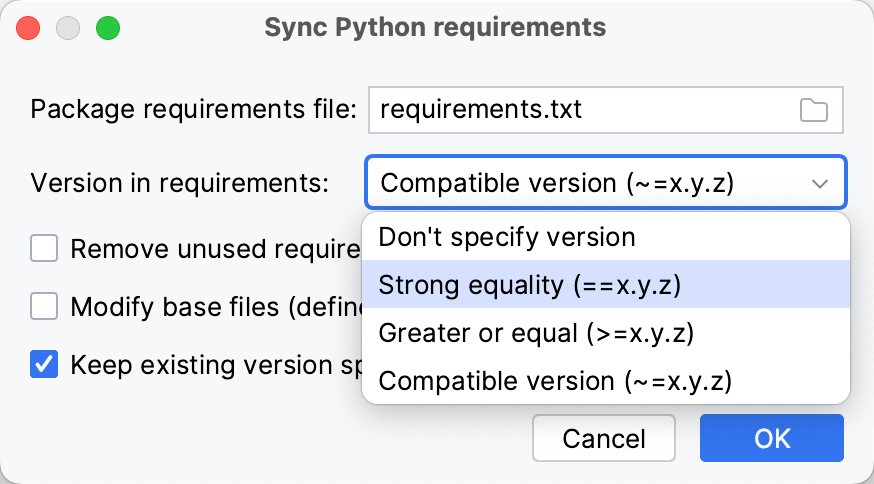Image resolution: width=874 pixels, height=484 pixels.
Task: Click the green maximize window button
Action: [x=108, y=27]
